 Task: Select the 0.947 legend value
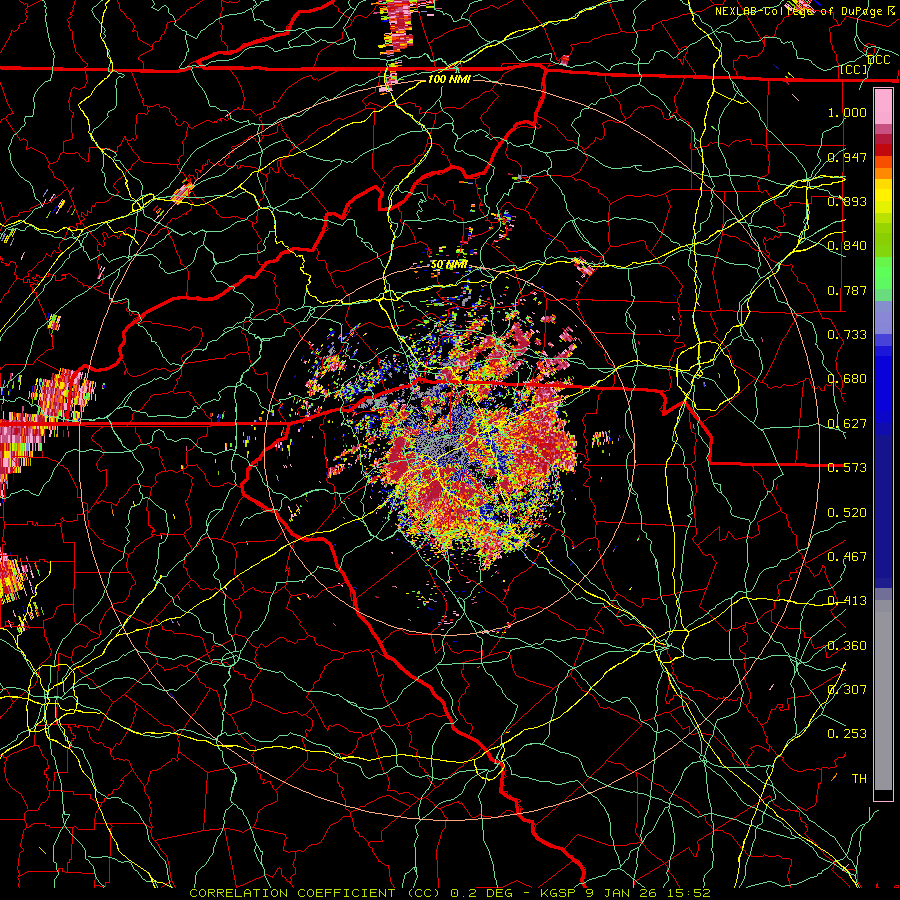coord(847,157)
